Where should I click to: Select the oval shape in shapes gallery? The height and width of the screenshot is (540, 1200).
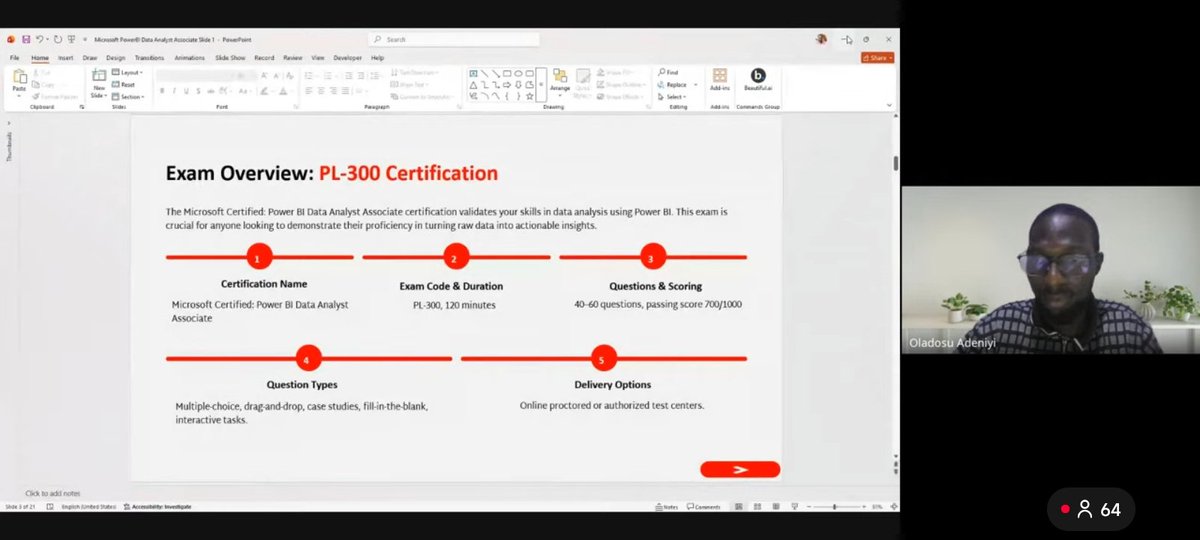(x=518, y=73)
